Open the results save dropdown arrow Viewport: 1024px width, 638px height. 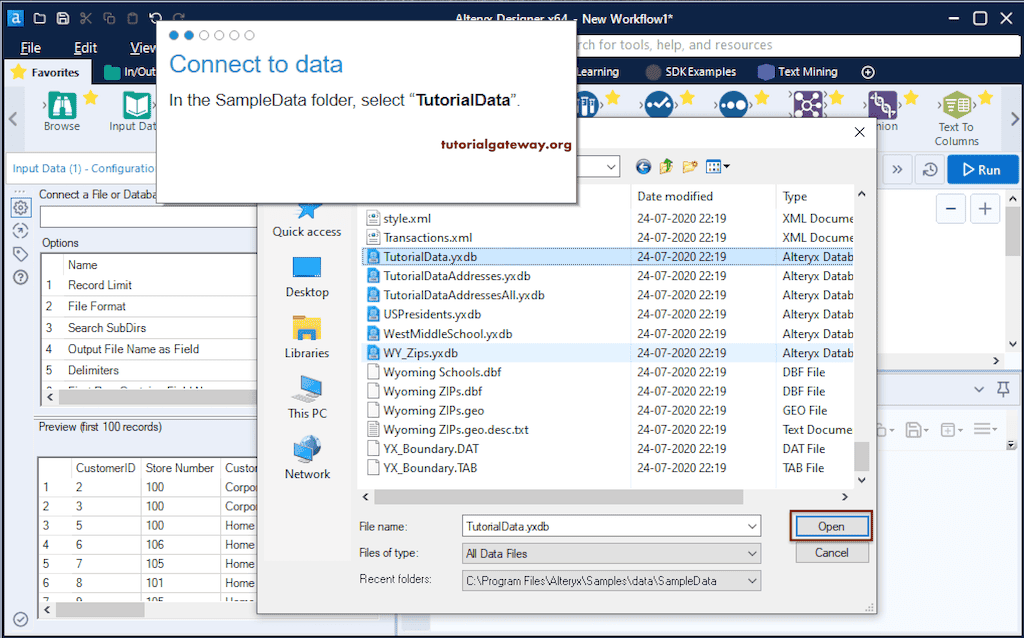927,430
